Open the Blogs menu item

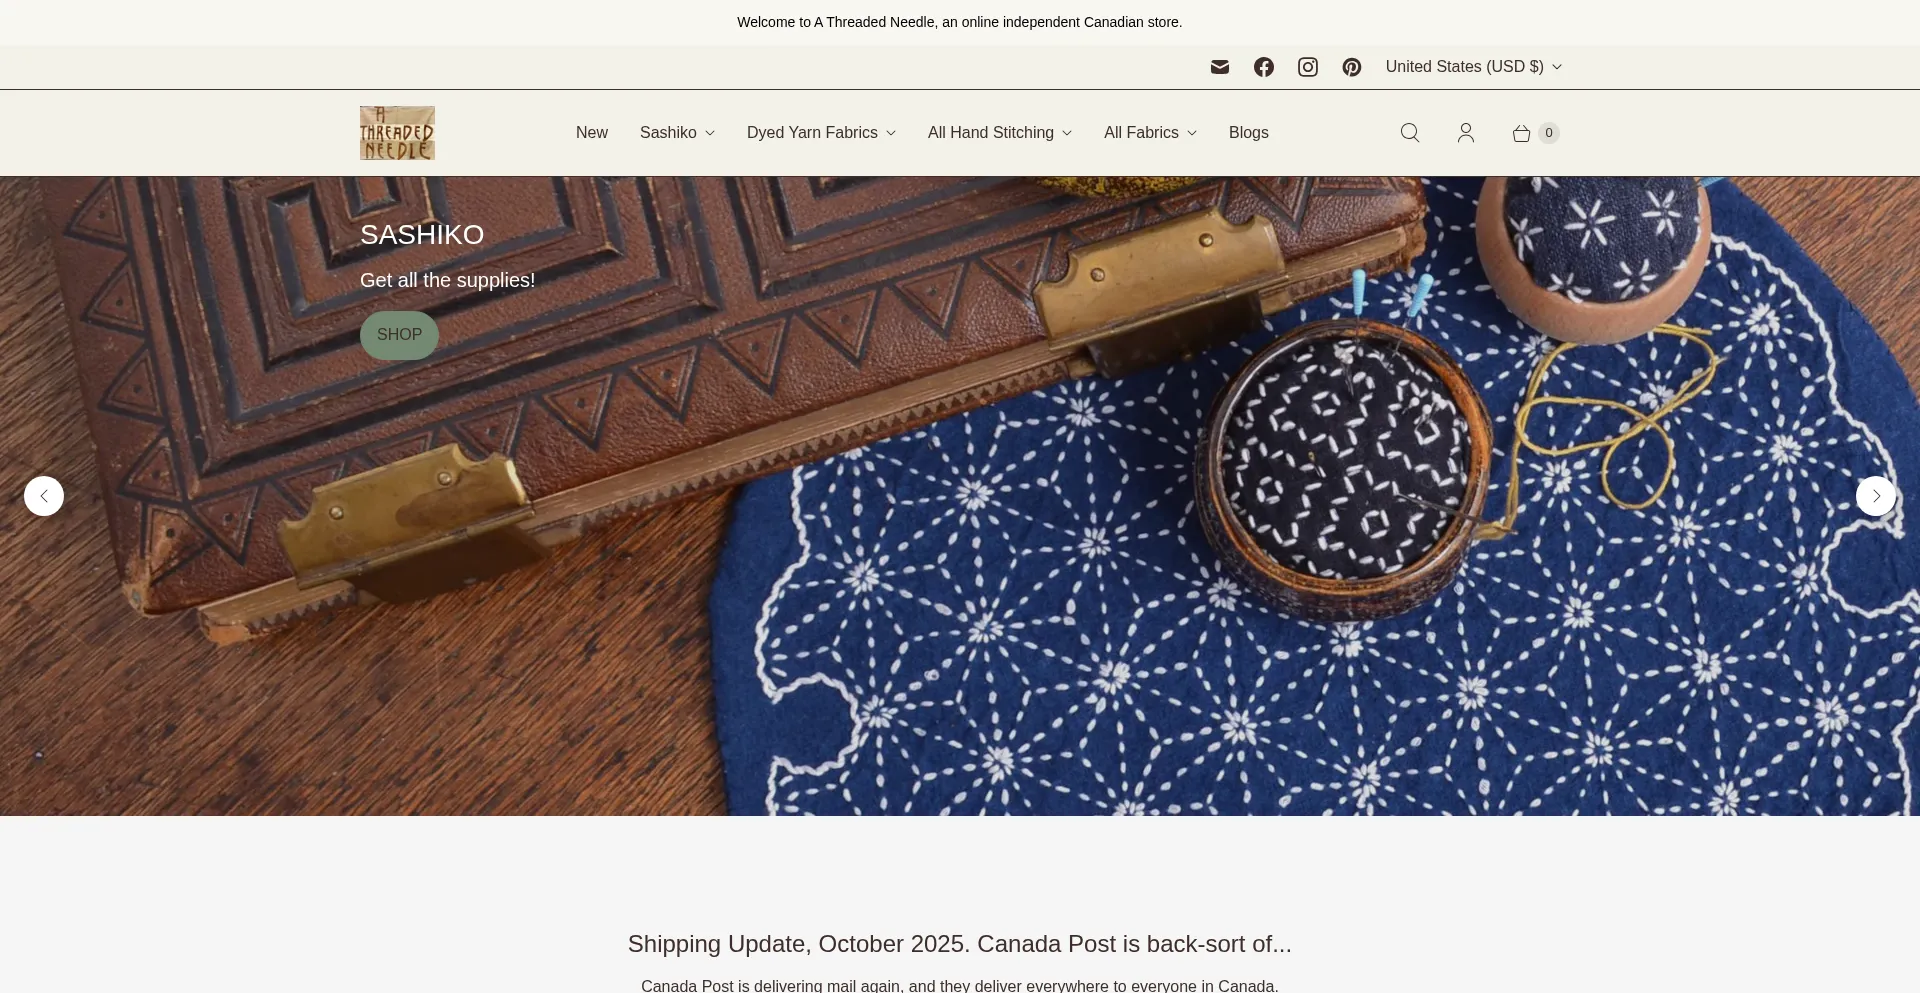1248,133
